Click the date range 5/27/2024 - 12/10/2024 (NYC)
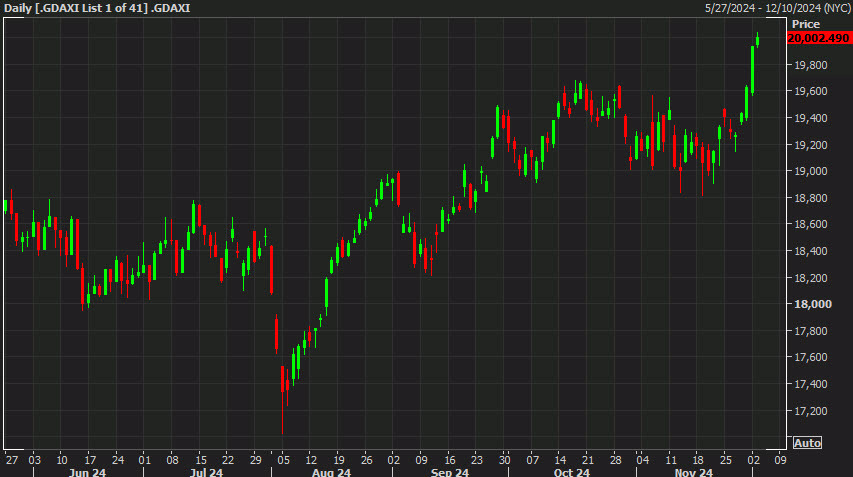The height and width of the screenshot is (477, 853). pos(777,8)
